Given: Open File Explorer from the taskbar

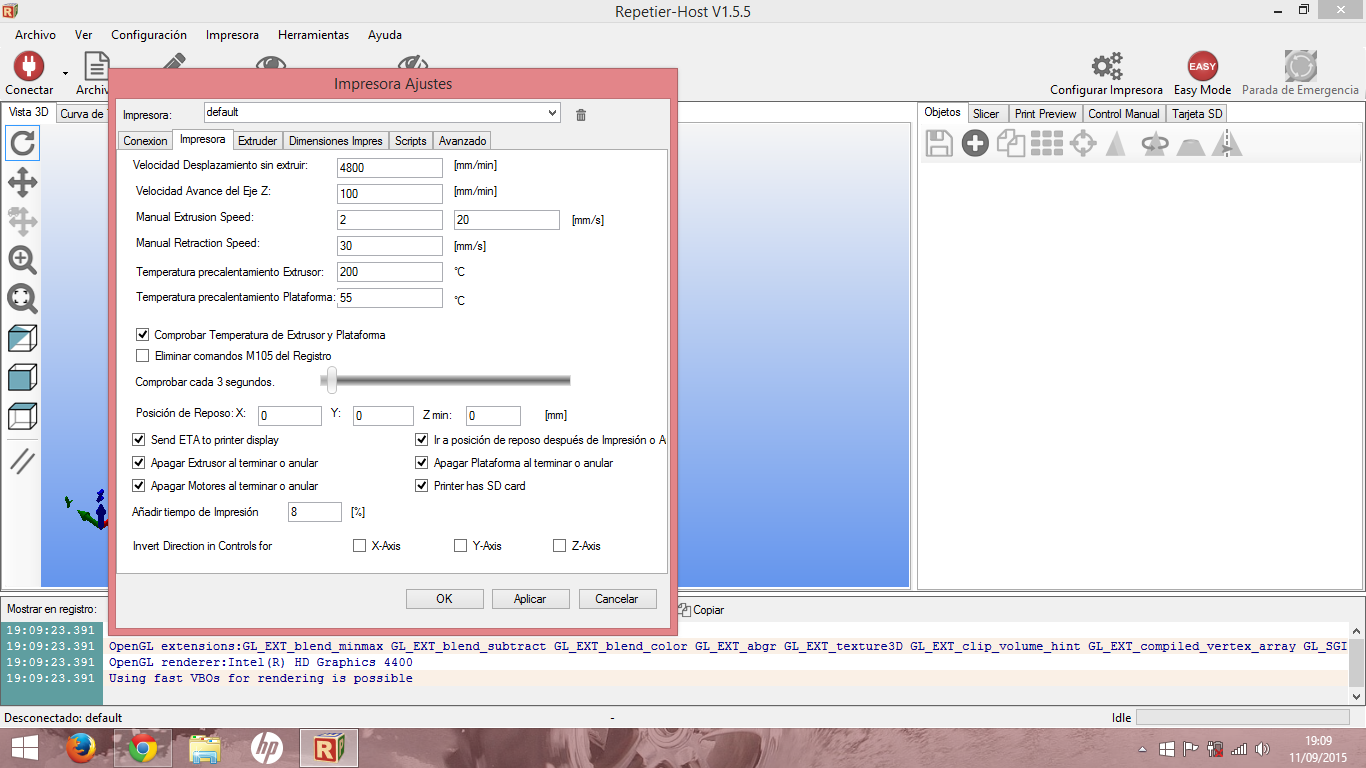Looking at the screenshot, I should pos(205,747).
